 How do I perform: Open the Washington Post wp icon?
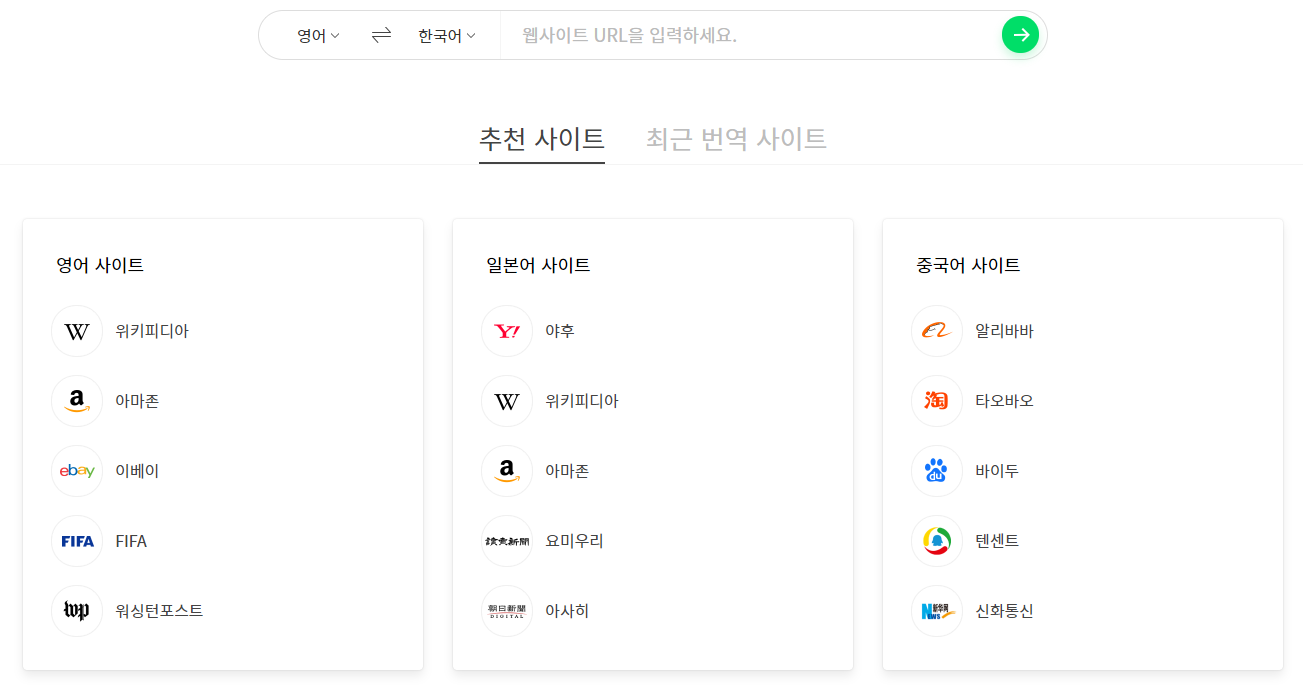(77, 611)
